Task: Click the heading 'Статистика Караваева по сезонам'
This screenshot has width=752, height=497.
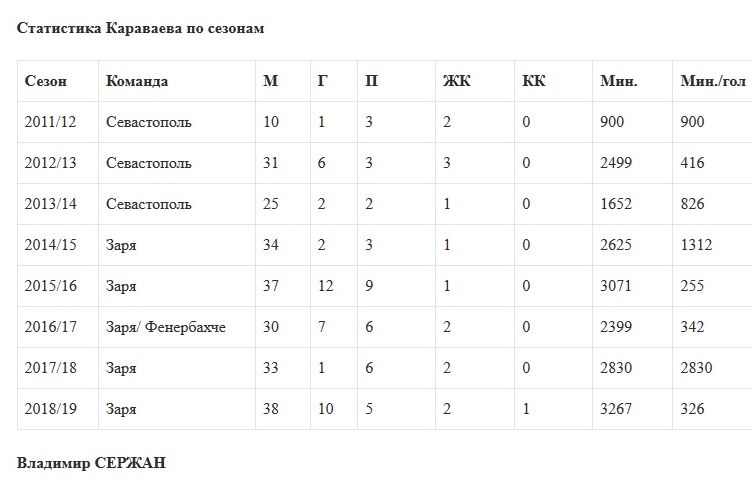Action: pos(140,28)
